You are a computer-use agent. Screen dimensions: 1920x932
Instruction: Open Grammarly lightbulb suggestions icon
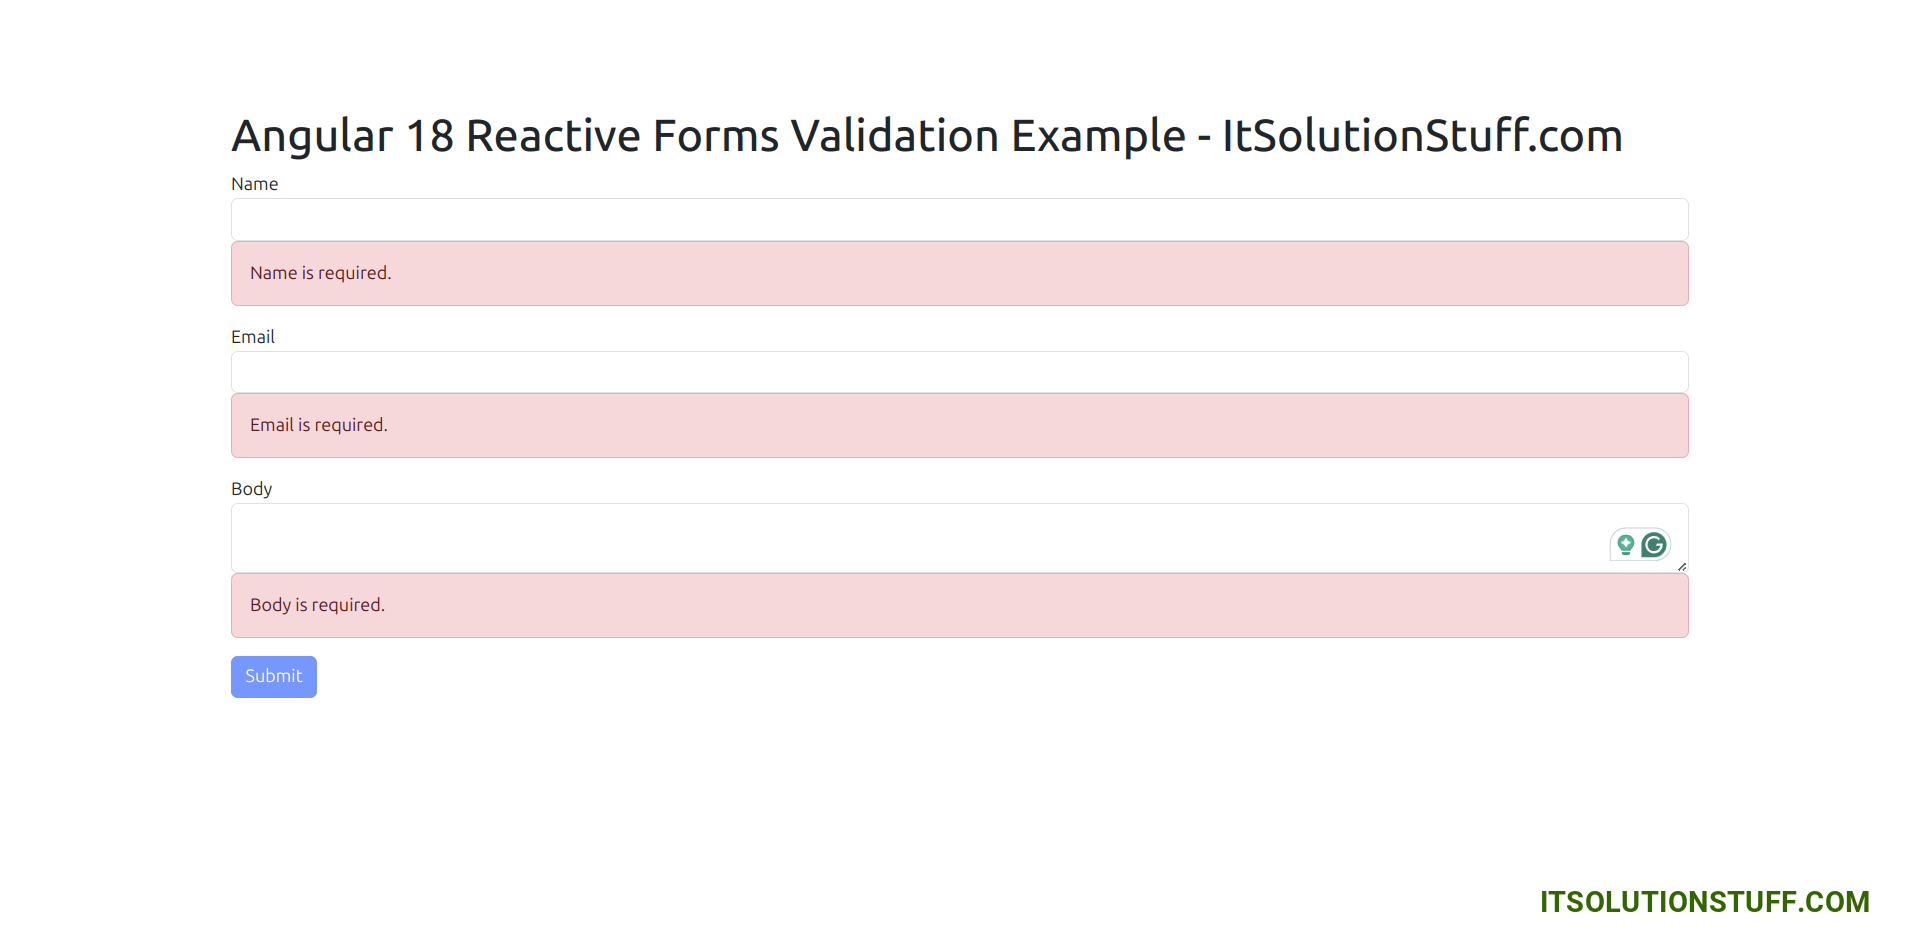(x=1626, y=545)
